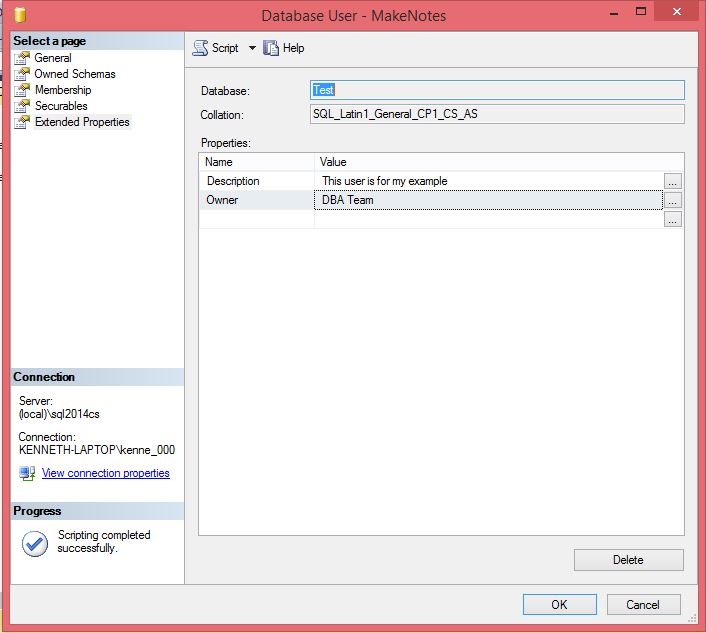Dismiss dialog with Cancel button
706x633 pixels.
pyautogui.click(x=642, y=604)
